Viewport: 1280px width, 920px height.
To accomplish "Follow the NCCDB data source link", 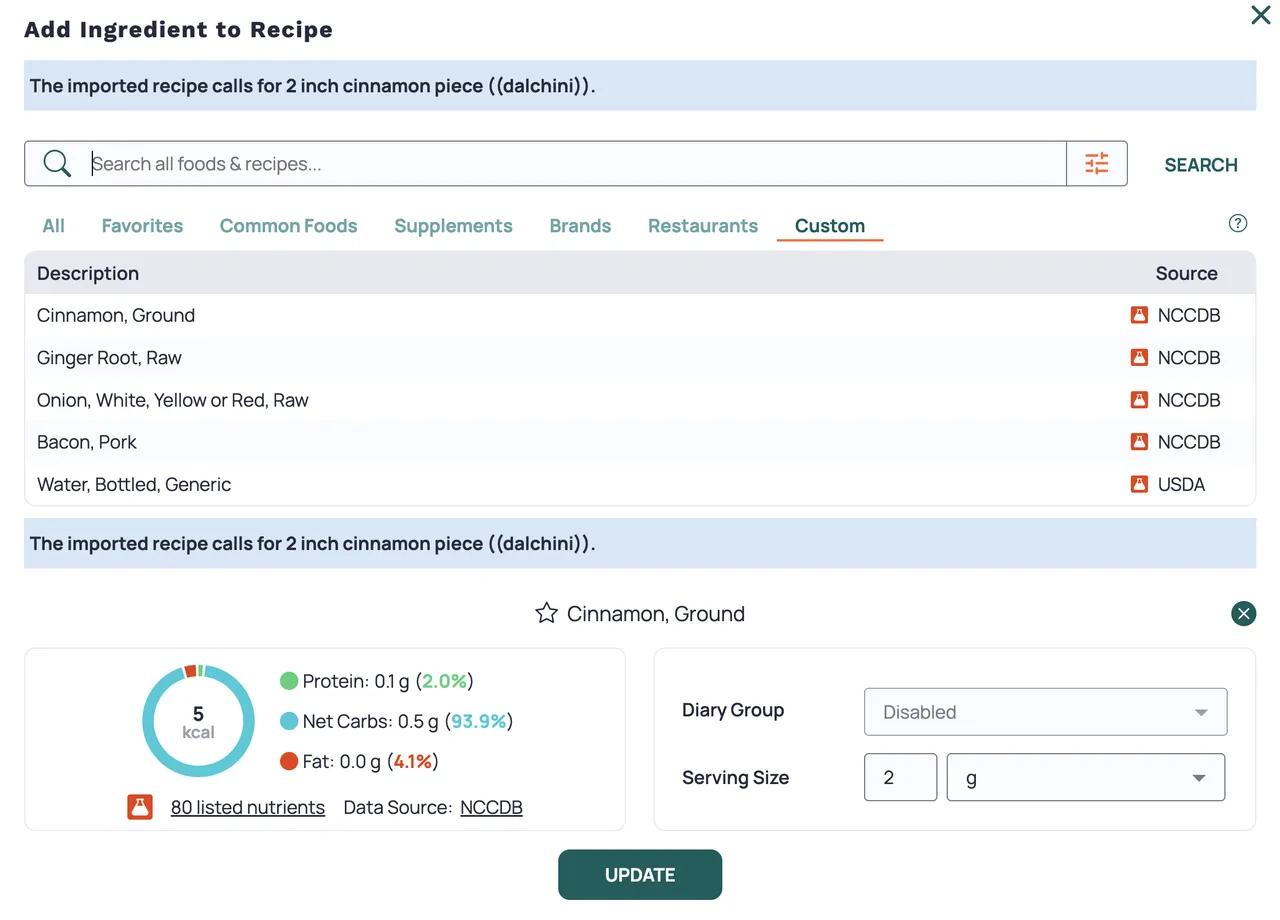I will tap(491, 808).
